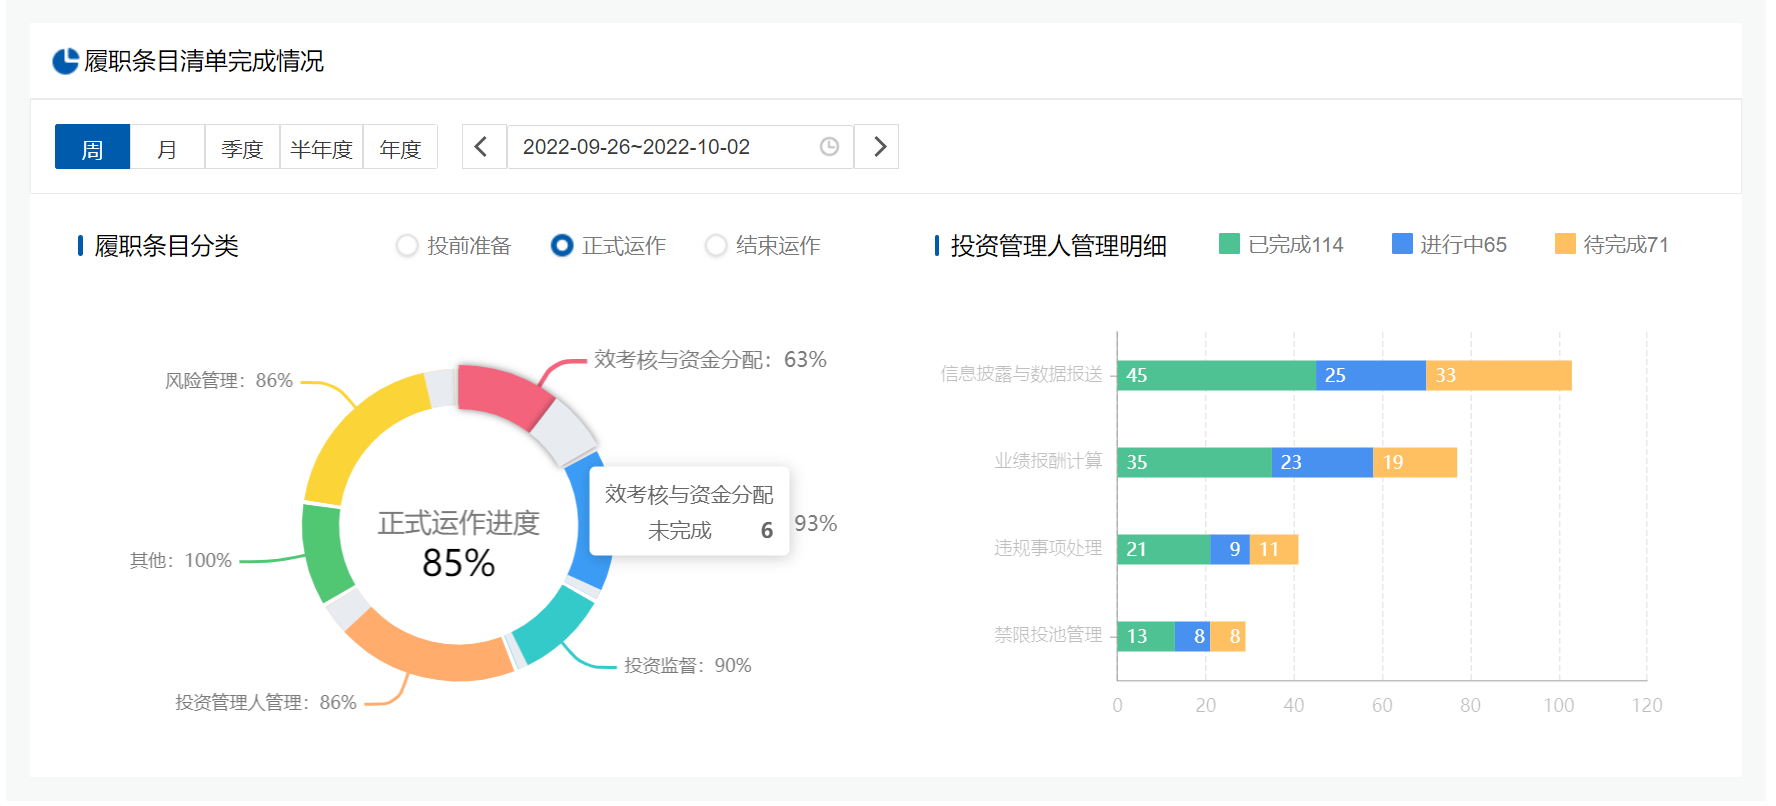Click the 履职条目清单完成情况 page title
Image resolution: width=1776 pixels, height=806 pixels.
[204, 61]
